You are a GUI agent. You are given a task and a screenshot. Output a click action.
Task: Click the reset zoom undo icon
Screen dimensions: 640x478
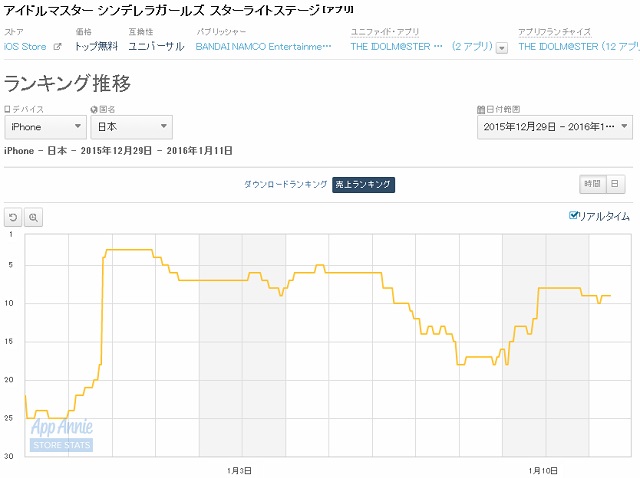[x=13, y=217]
